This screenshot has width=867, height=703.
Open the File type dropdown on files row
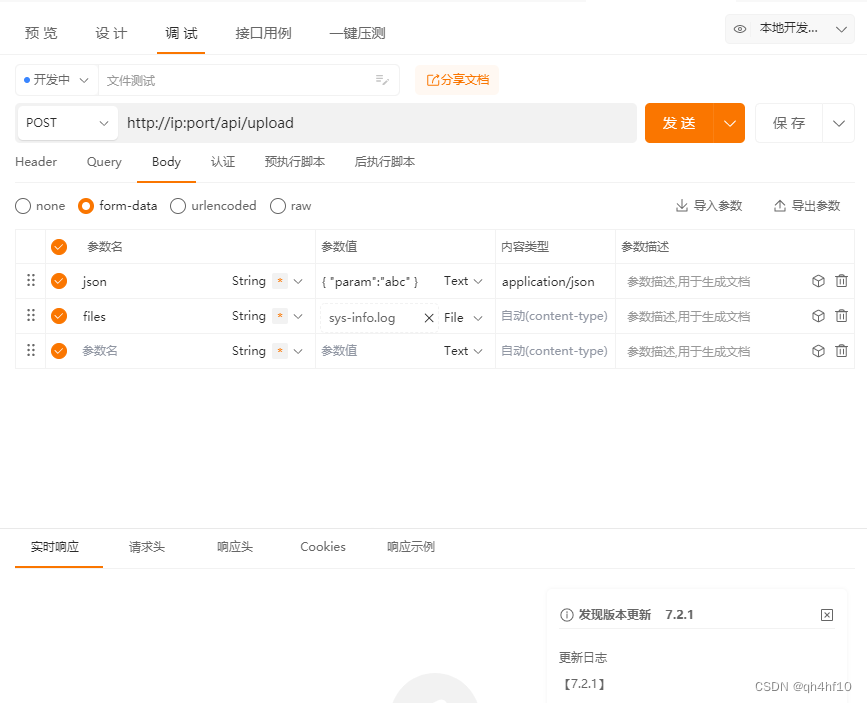463,316
